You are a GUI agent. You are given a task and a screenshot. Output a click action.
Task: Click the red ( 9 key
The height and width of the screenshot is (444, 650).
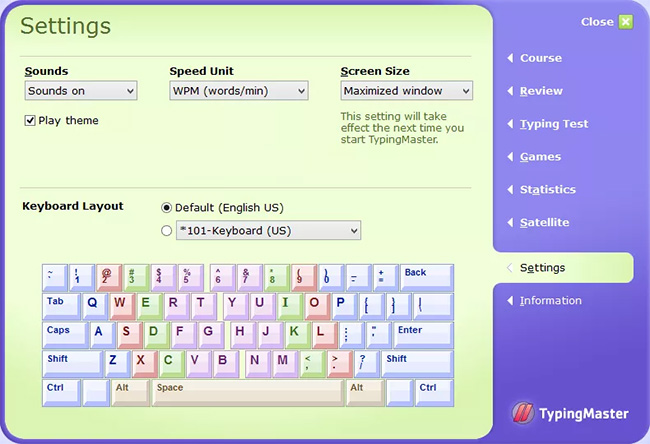point(304,277)
